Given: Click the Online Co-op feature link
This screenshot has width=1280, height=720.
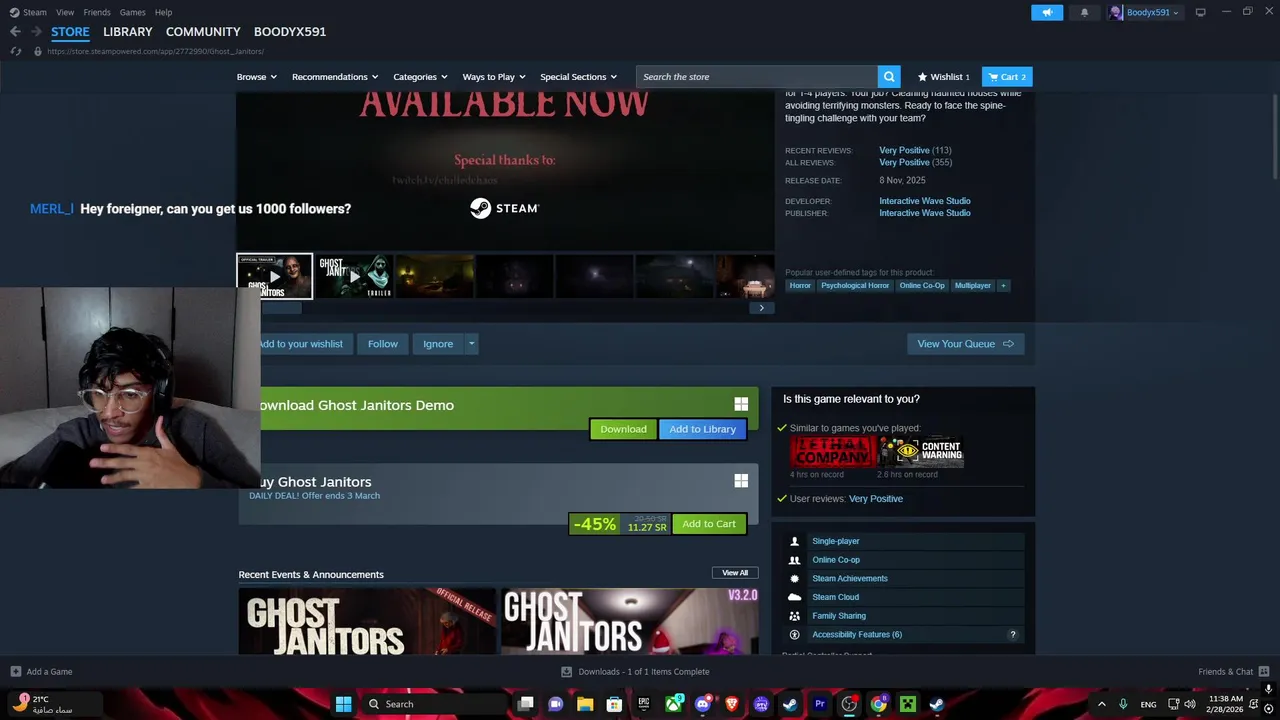Looking at the screenshot, I should [836, 560].
